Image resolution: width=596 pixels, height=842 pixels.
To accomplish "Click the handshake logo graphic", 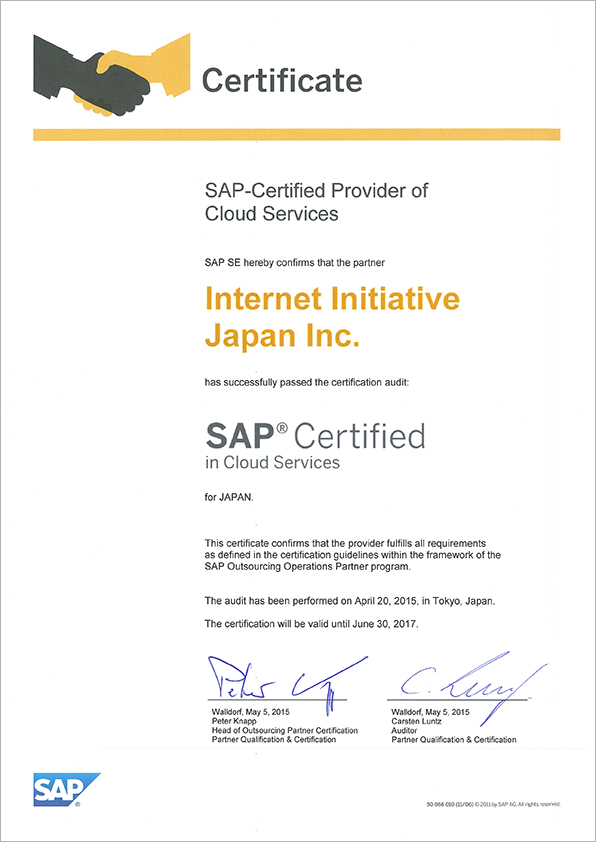I will [112, 74].
